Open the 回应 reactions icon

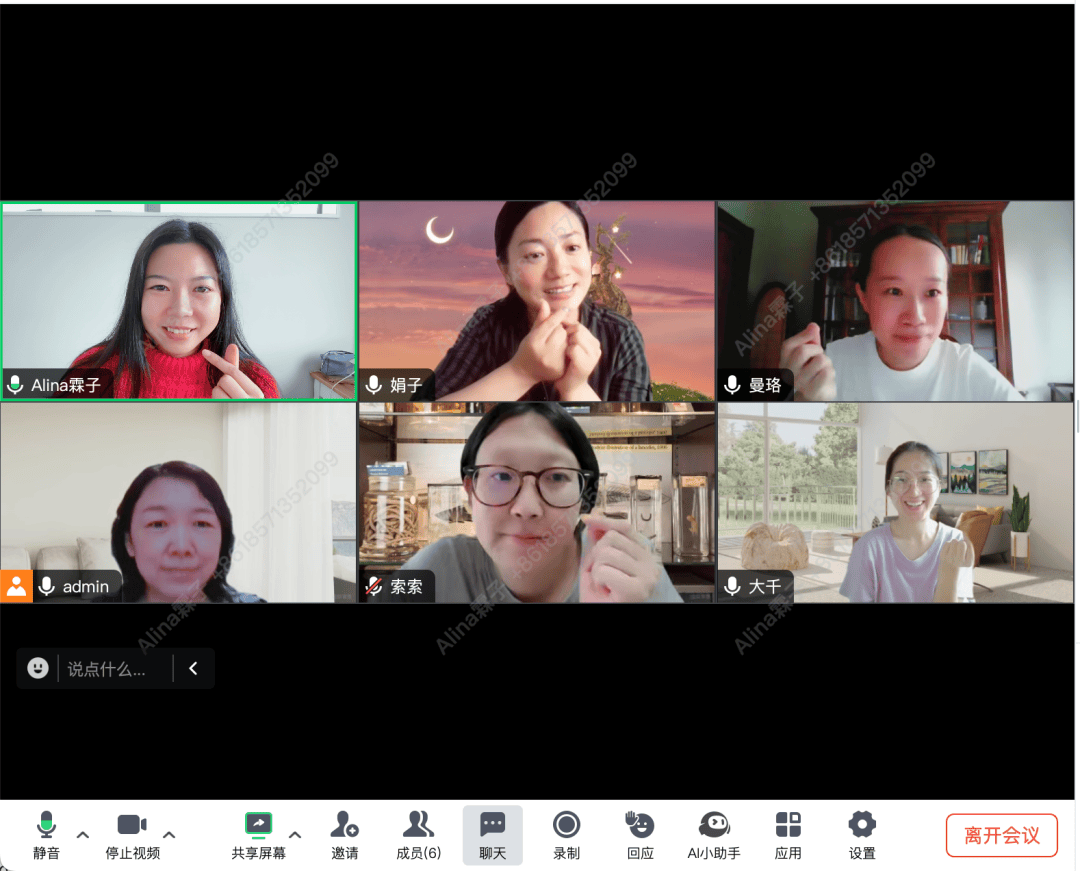click(640, 835)
